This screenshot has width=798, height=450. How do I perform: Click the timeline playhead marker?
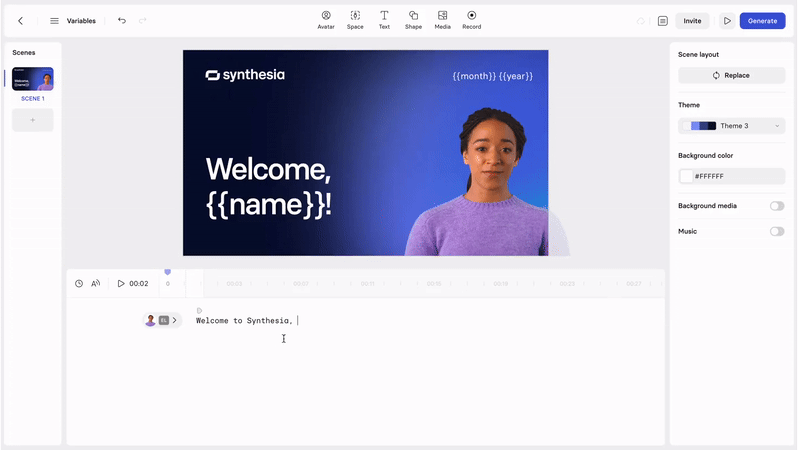167,272
